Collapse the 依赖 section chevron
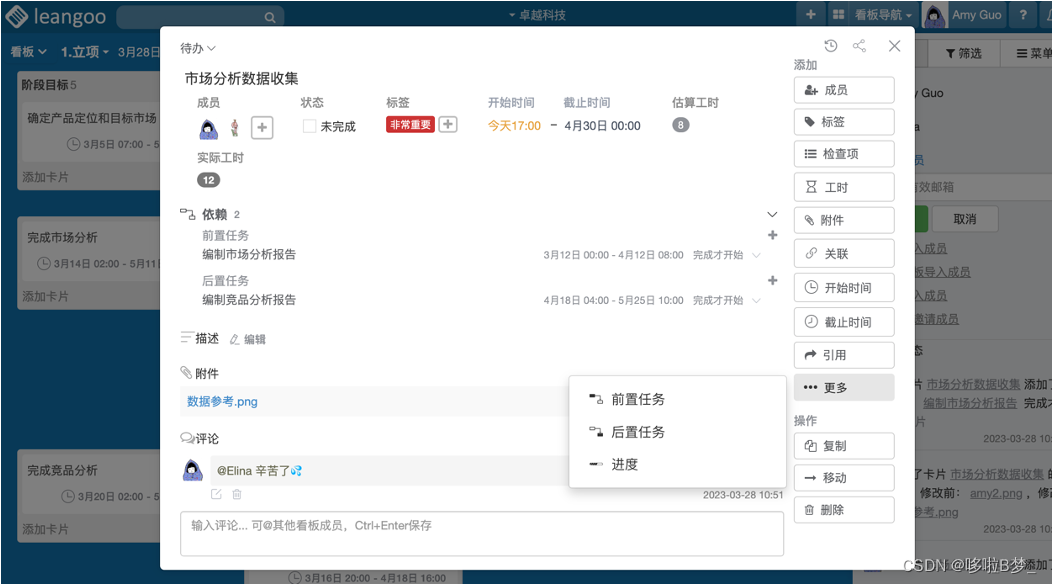This screenshot has width=1052, height=584. pyautogui.click(x=772, y=214)
